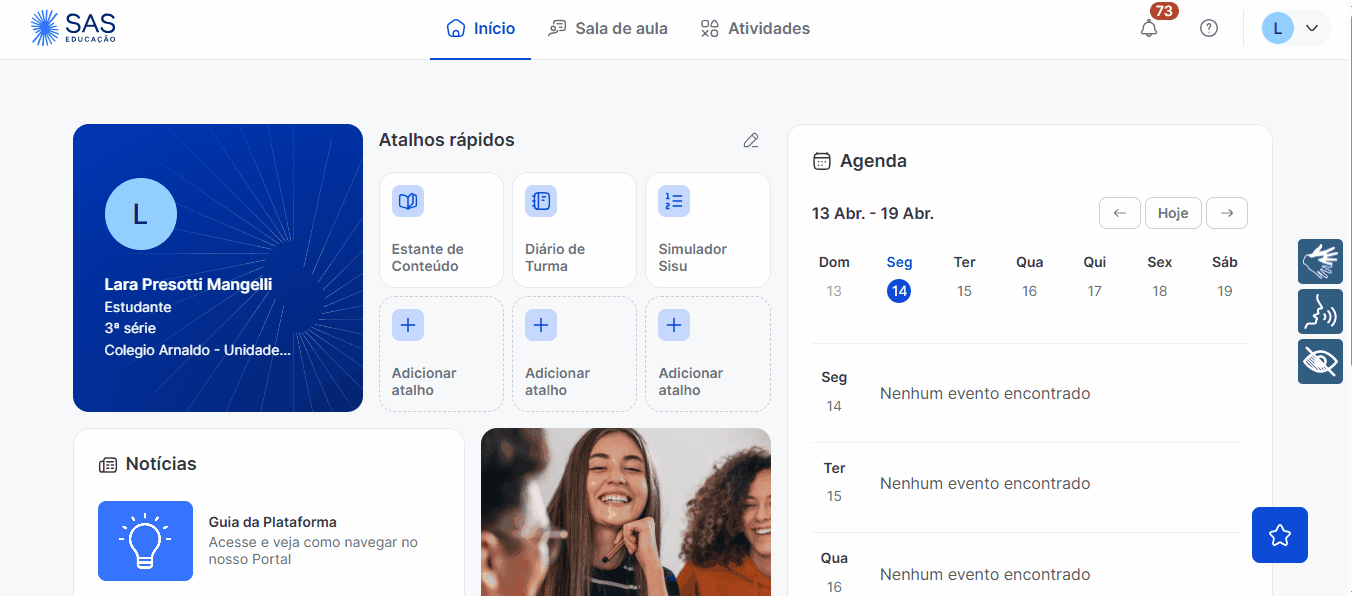
Task: Click the Hoje button in Agenda
Action: (1173, 213)
